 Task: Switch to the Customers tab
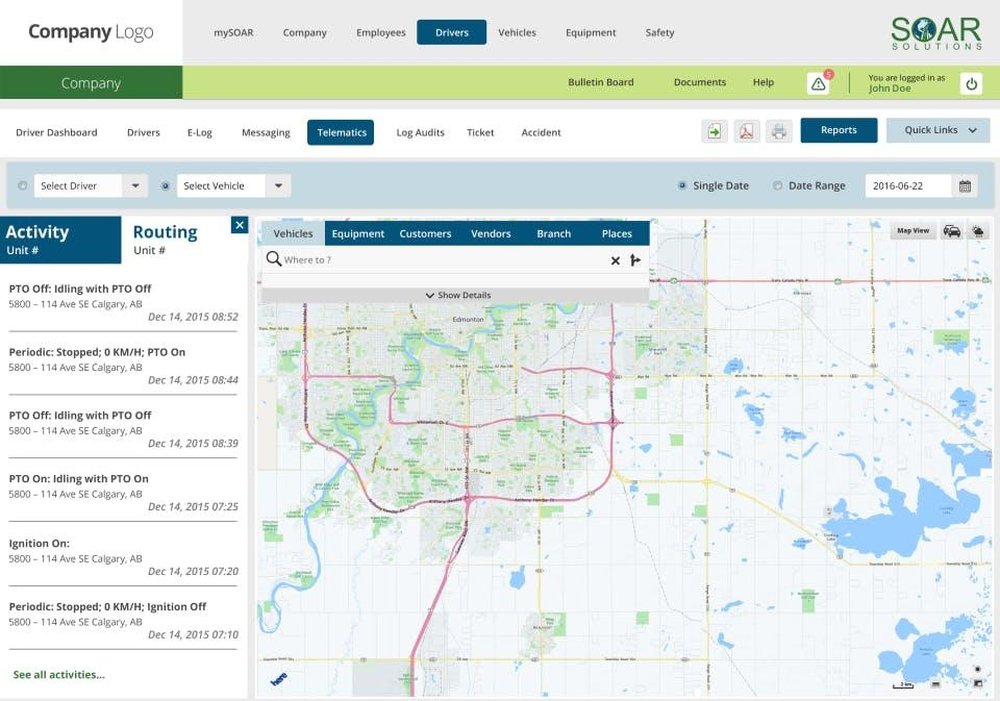point(424,233)
